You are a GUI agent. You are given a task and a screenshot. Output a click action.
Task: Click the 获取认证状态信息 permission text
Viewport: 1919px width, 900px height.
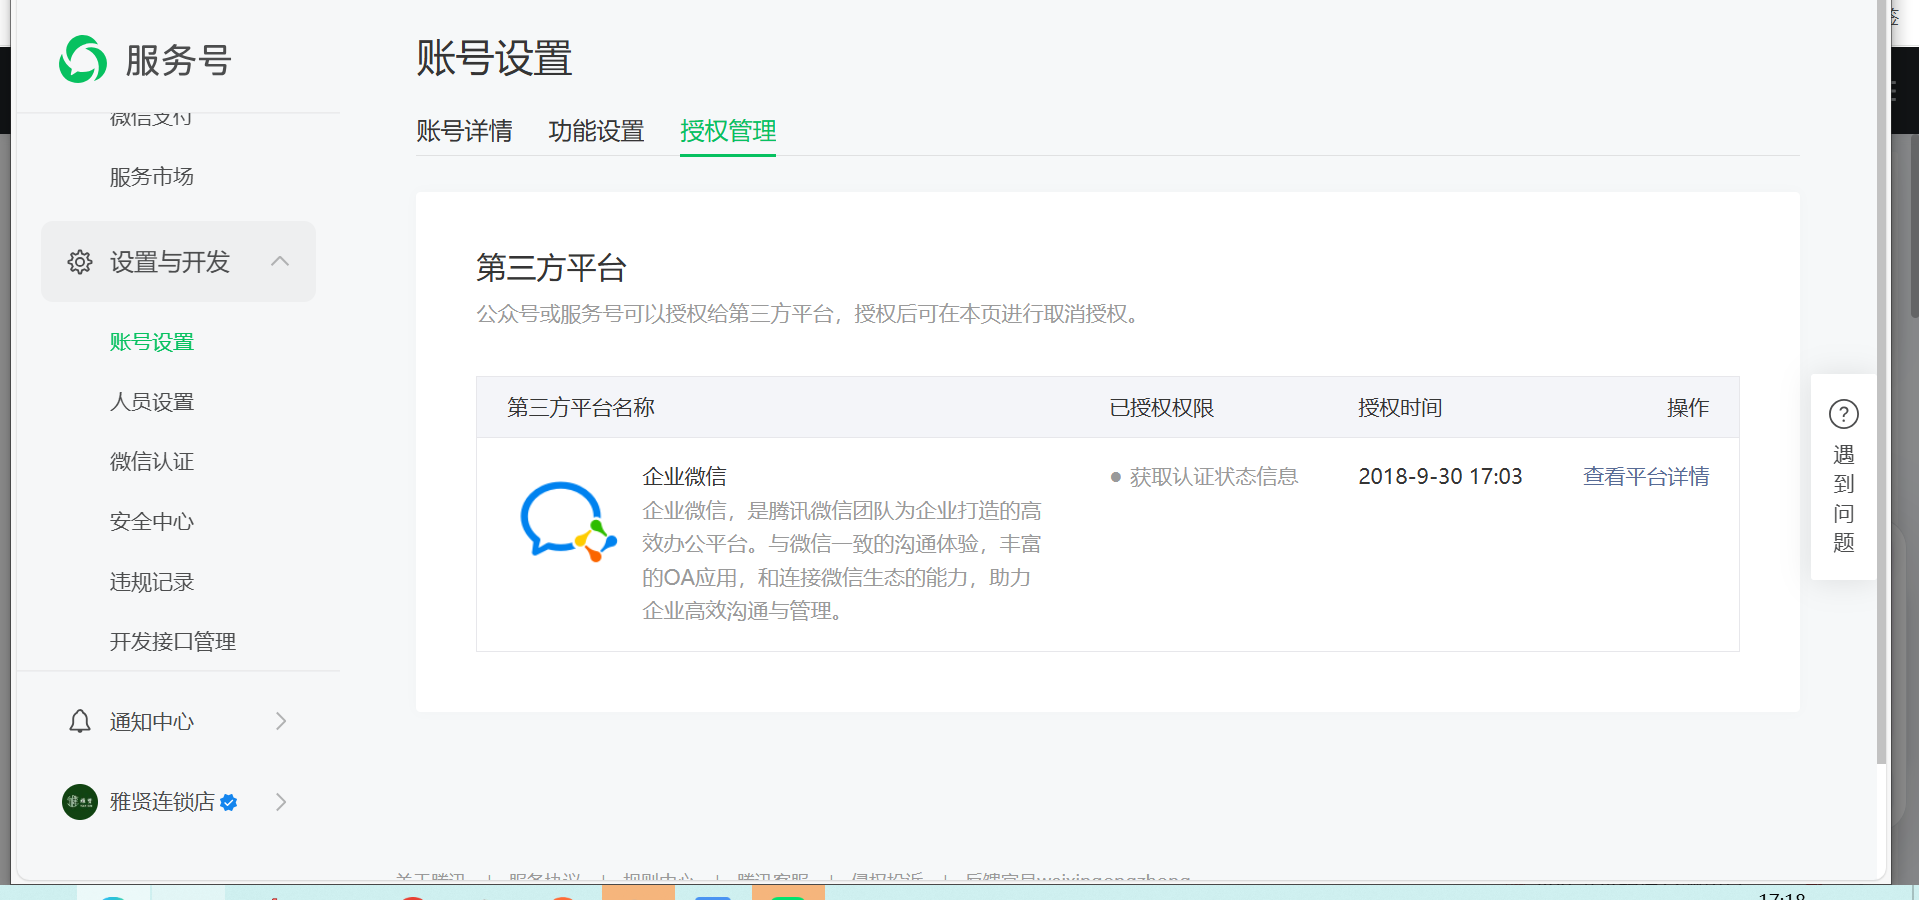1214,477
